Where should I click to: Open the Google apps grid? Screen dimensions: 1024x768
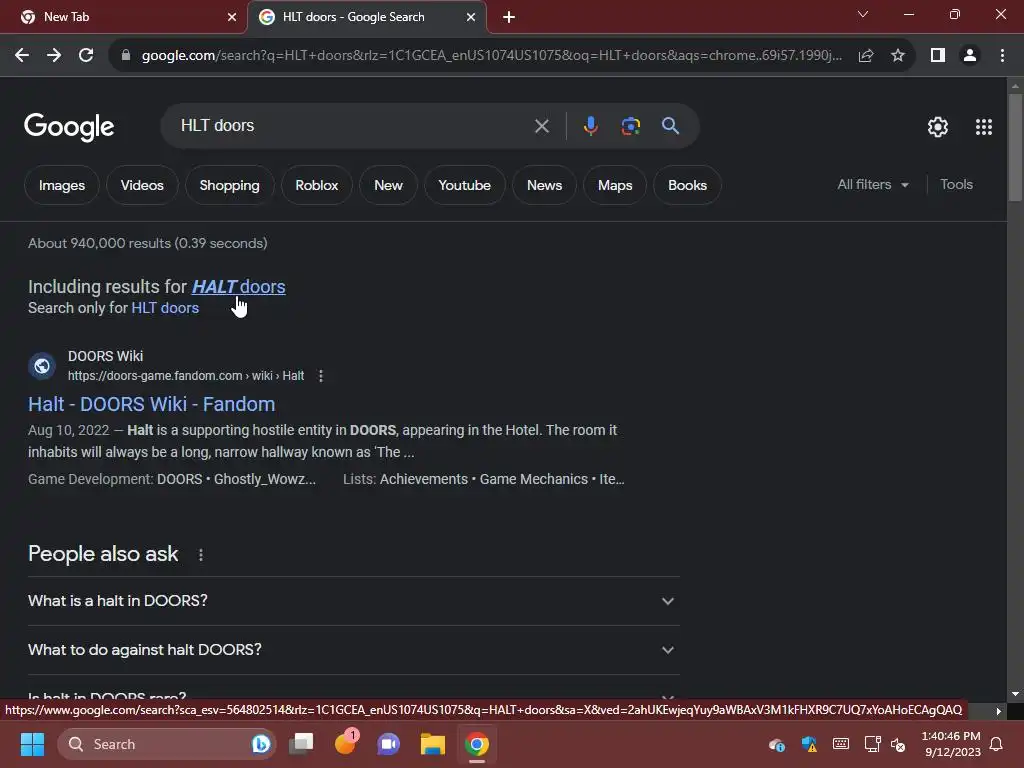pos(984,127)
